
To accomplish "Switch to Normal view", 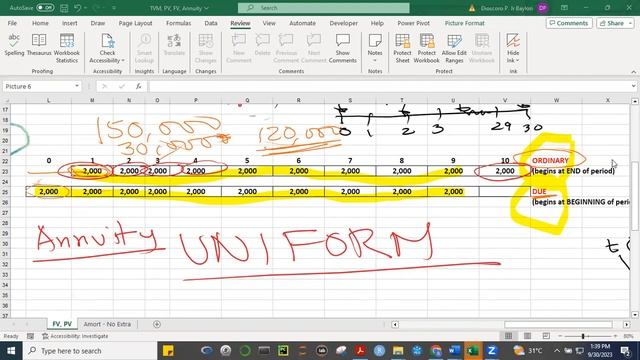I will tap(509, 336).
